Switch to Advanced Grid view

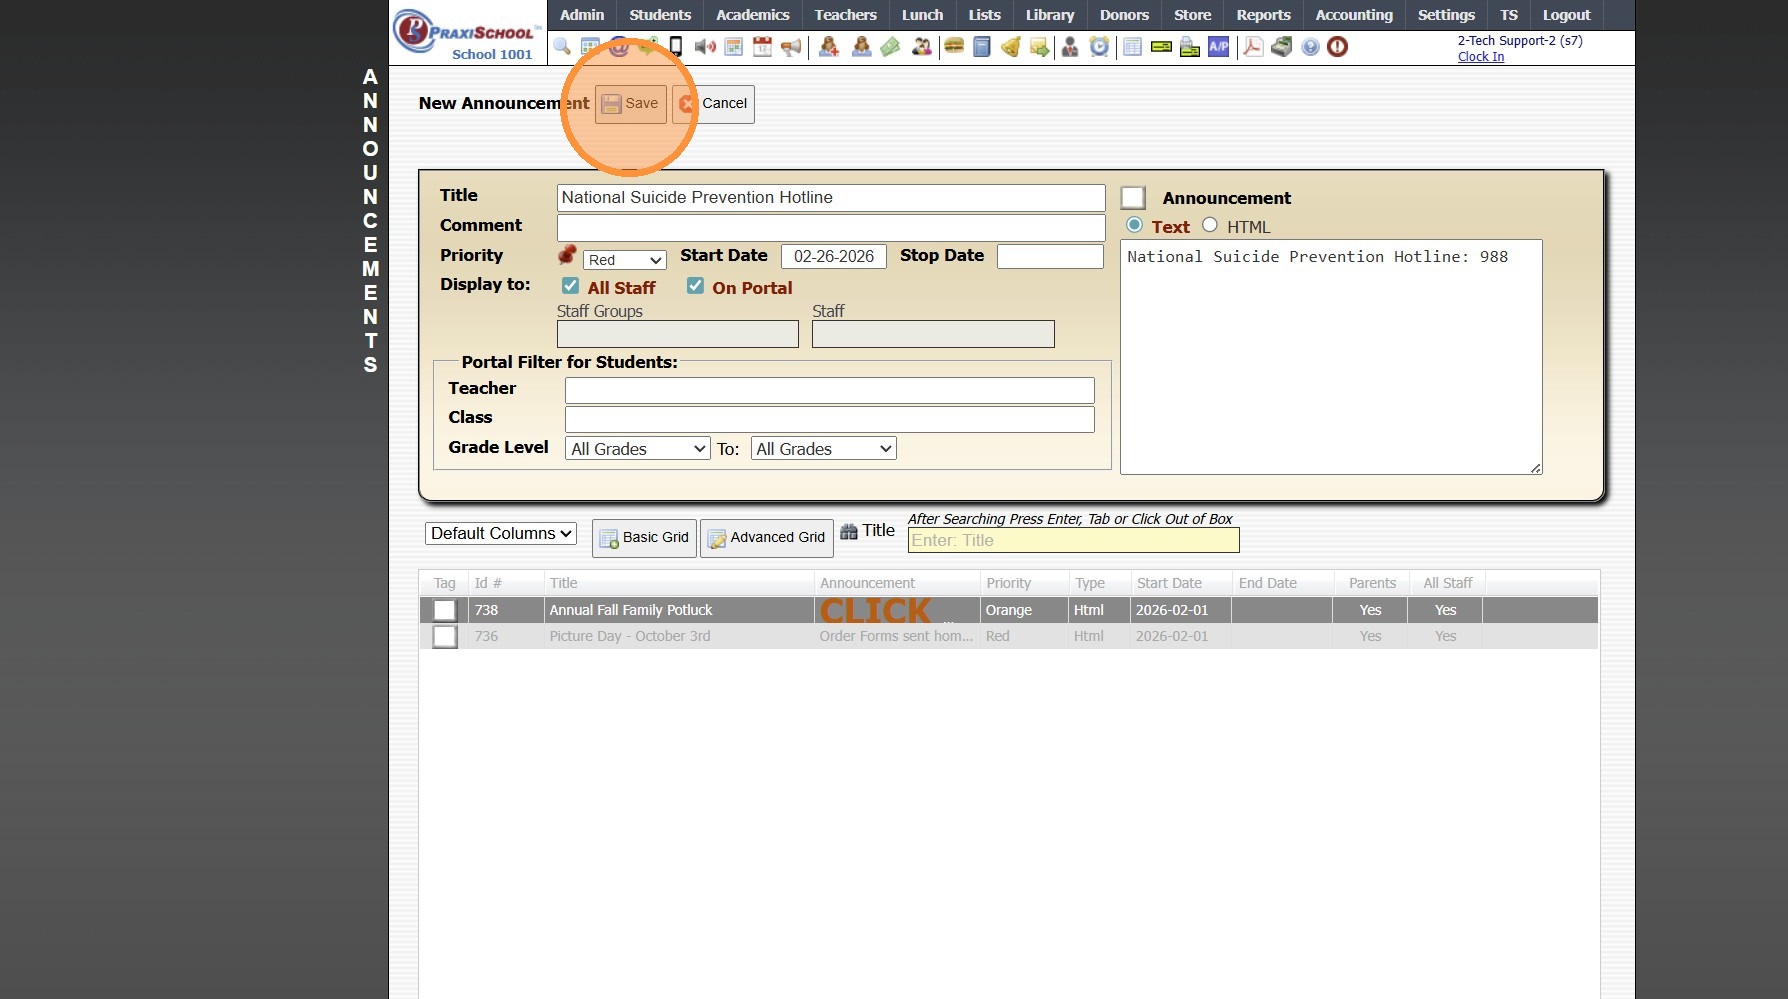tap(767, 538)
